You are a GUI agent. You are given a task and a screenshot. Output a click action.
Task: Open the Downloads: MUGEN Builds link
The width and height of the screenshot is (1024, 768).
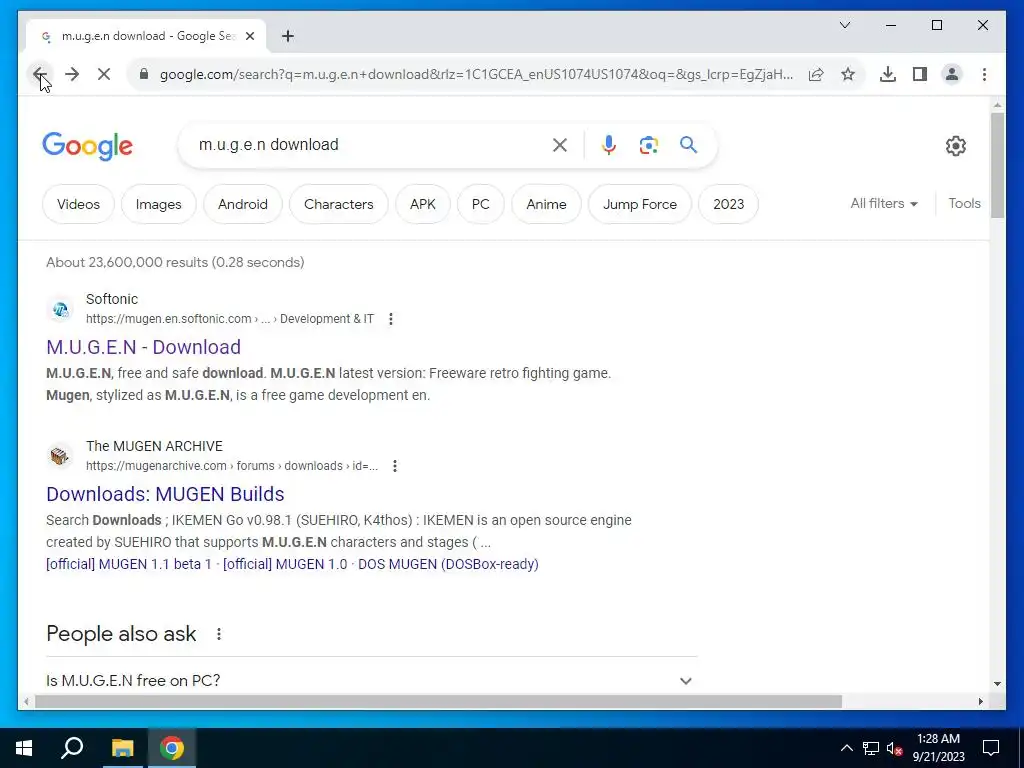(165, 494)
